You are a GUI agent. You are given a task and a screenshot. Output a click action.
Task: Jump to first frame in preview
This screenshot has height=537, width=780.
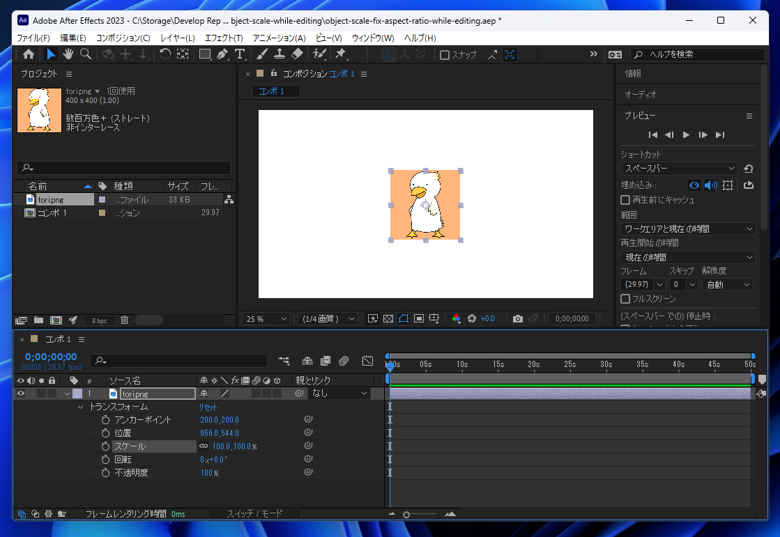click(x=653, y=135)
